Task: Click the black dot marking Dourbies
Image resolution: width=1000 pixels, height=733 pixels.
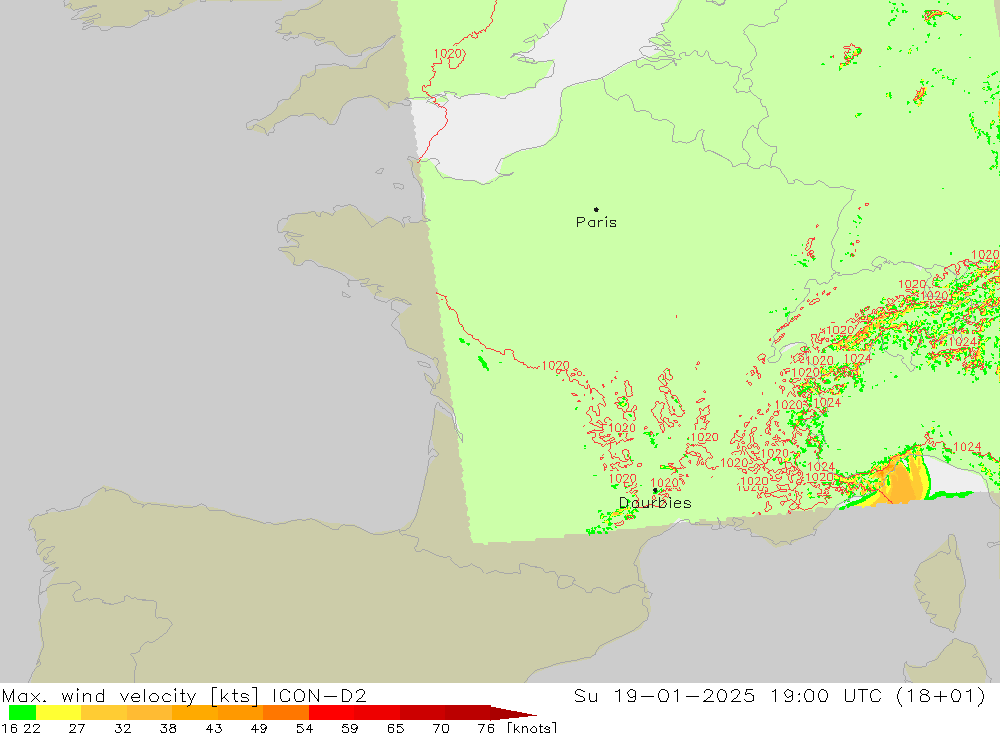Action: pos(655,491)
